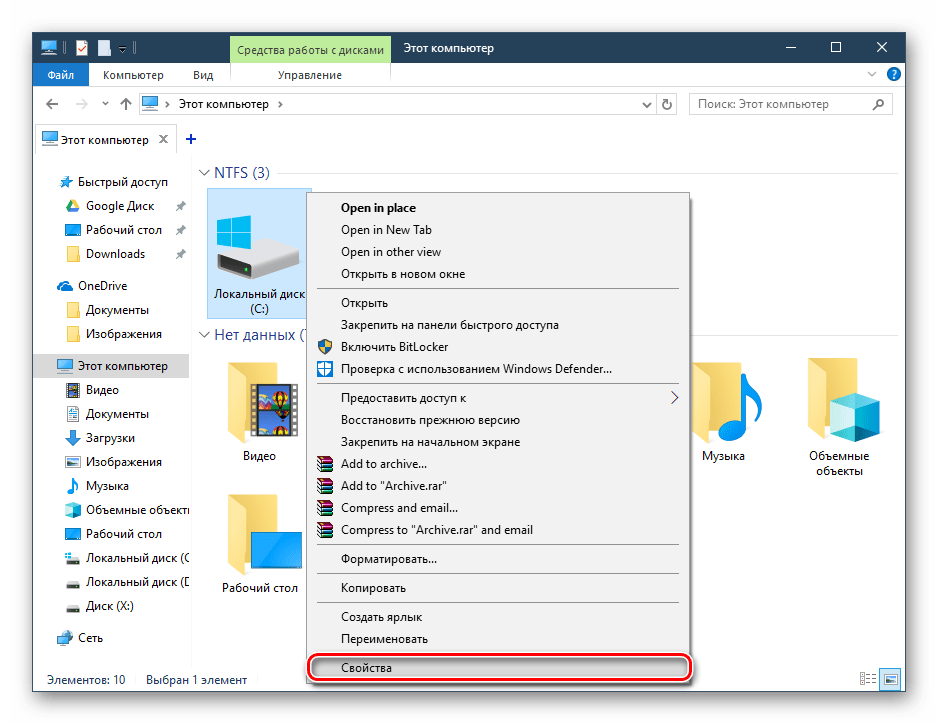Click the help question mark icon
Image resolution: width=938 pixels, height=724 pixels.
click(894, 74)
